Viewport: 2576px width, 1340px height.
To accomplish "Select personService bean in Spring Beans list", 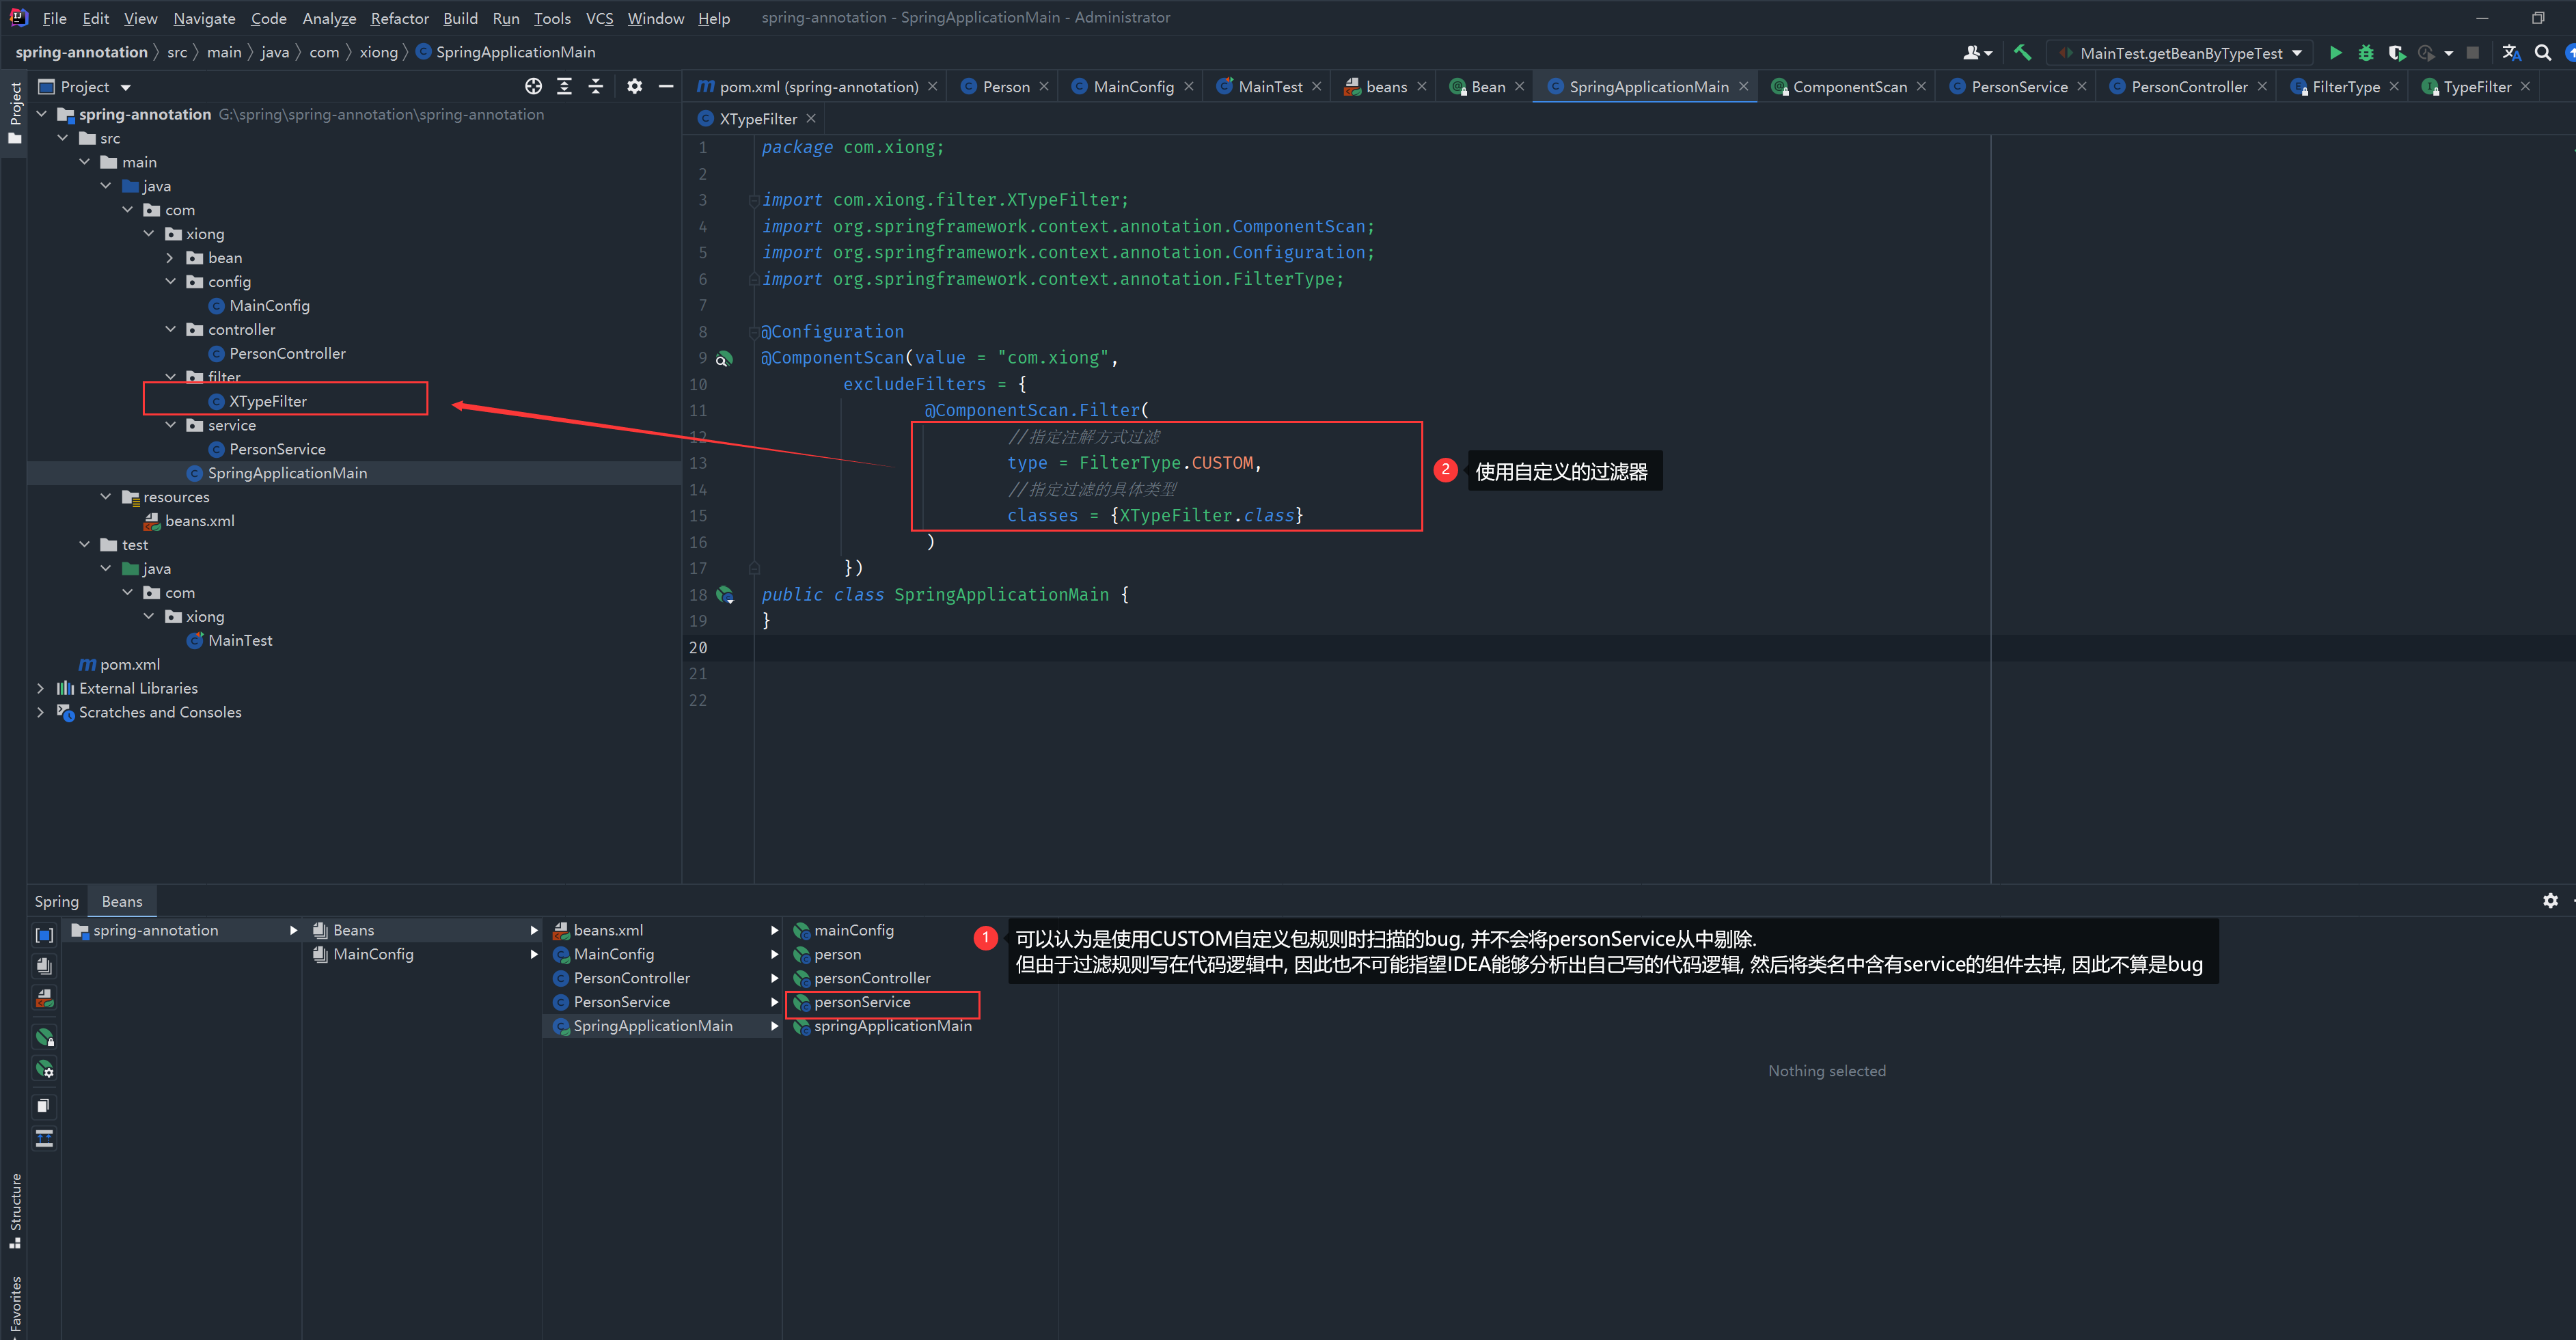I will 861,1002.
